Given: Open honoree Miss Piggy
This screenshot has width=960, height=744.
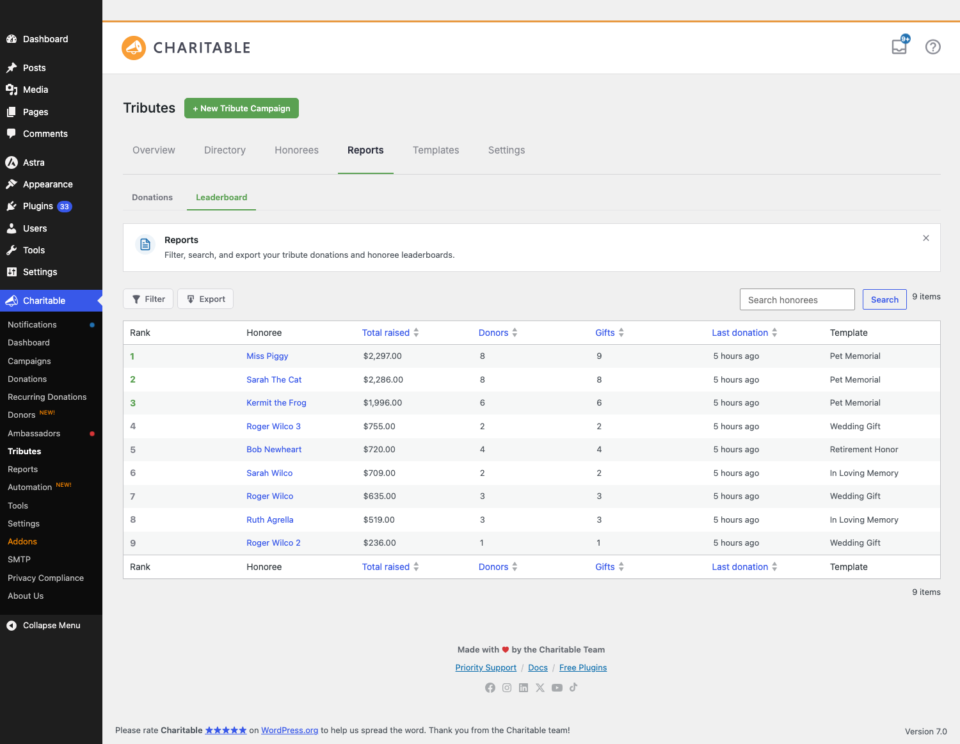Looking at the screenshot, I should point(267,356).
